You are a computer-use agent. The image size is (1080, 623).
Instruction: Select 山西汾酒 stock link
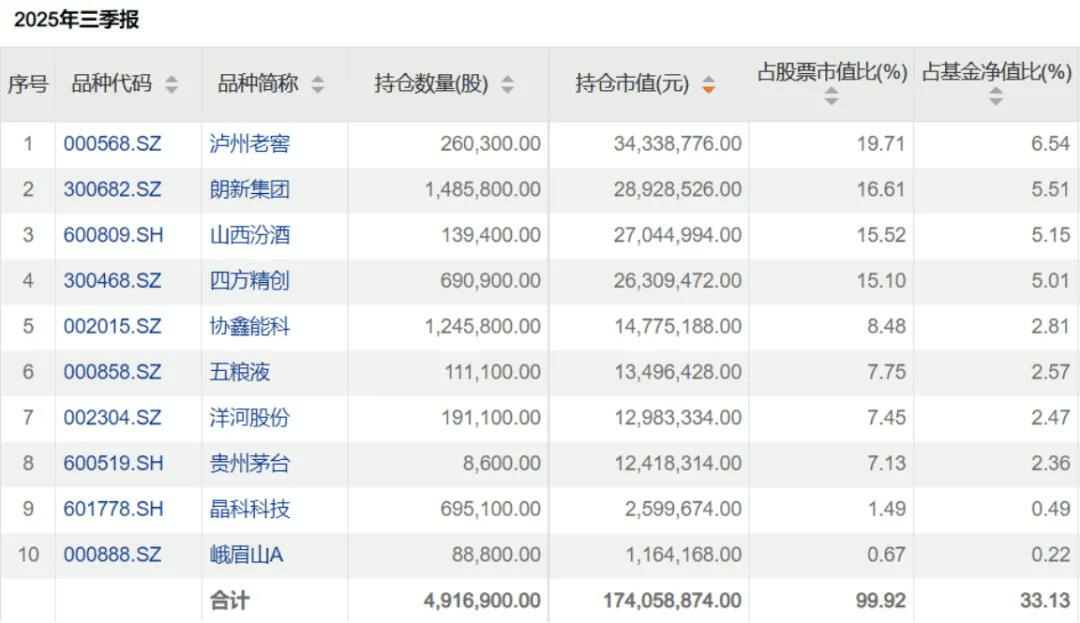coord(250,235)
